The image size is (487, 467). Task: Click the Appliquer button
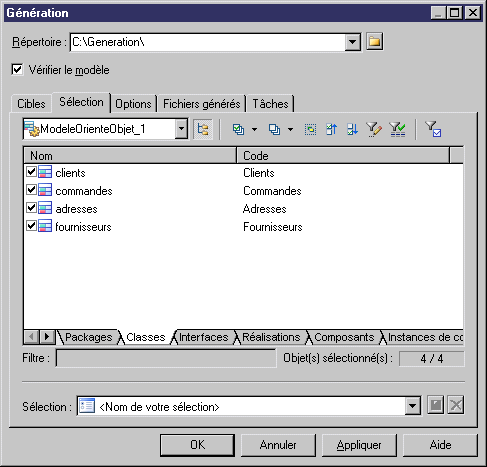(359, 445)
